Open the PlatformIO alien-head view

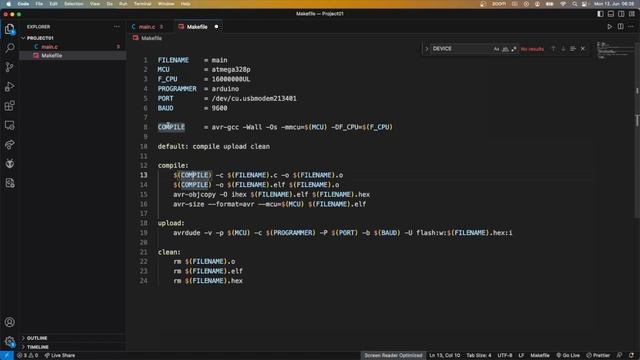click(9, 163)
